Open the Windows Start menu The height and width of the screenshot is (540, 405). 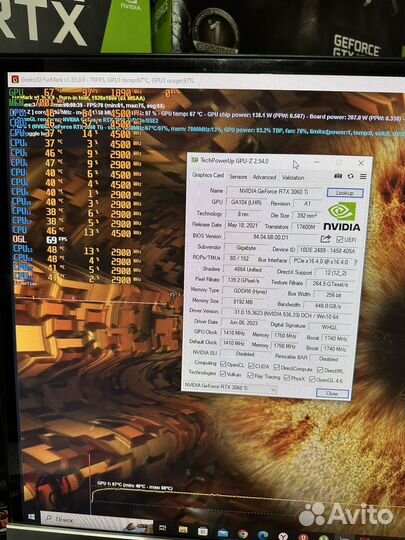[x=31, y=517]
